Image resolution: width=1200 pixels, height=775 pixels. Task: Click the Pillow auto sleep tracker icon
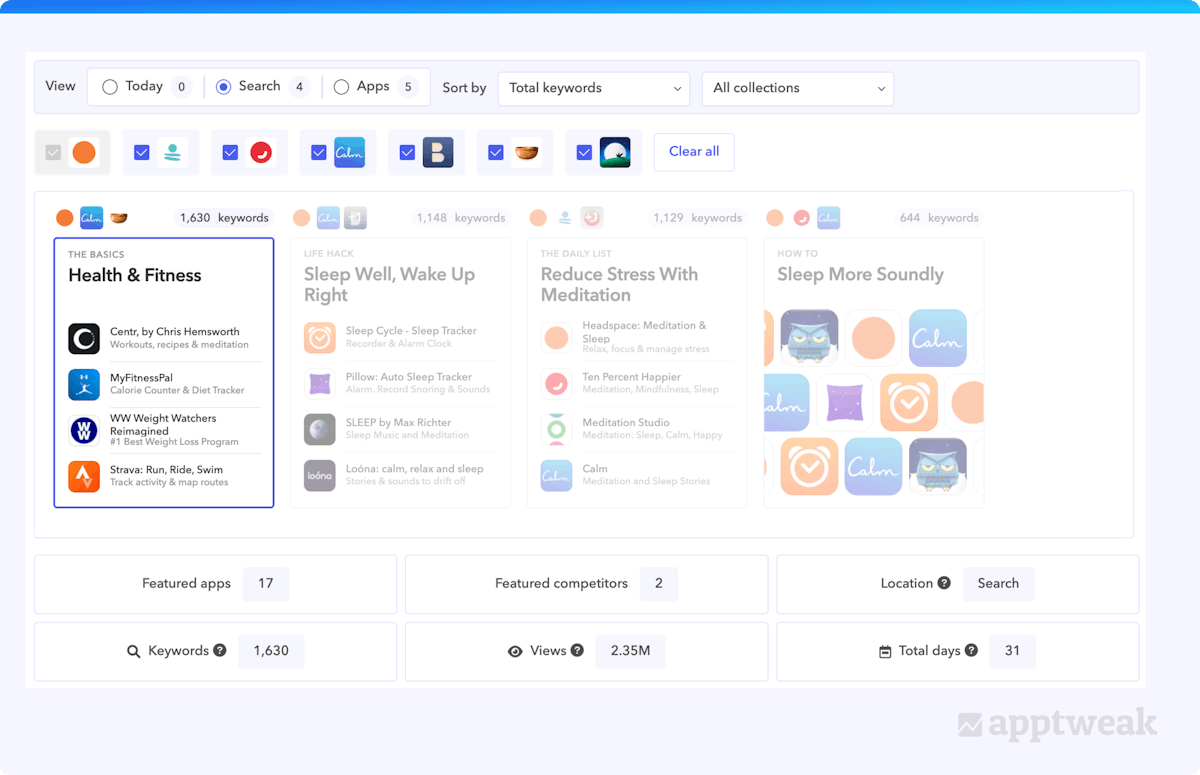(319, 383)
